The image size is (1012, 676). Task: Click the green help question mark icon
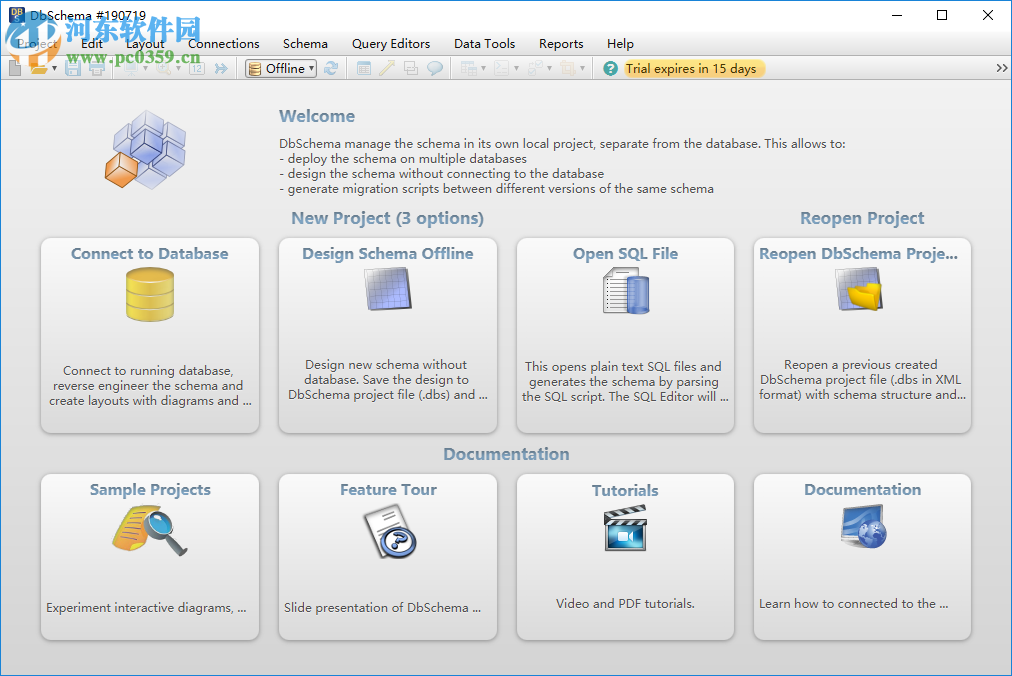click(x=611, y=68)
